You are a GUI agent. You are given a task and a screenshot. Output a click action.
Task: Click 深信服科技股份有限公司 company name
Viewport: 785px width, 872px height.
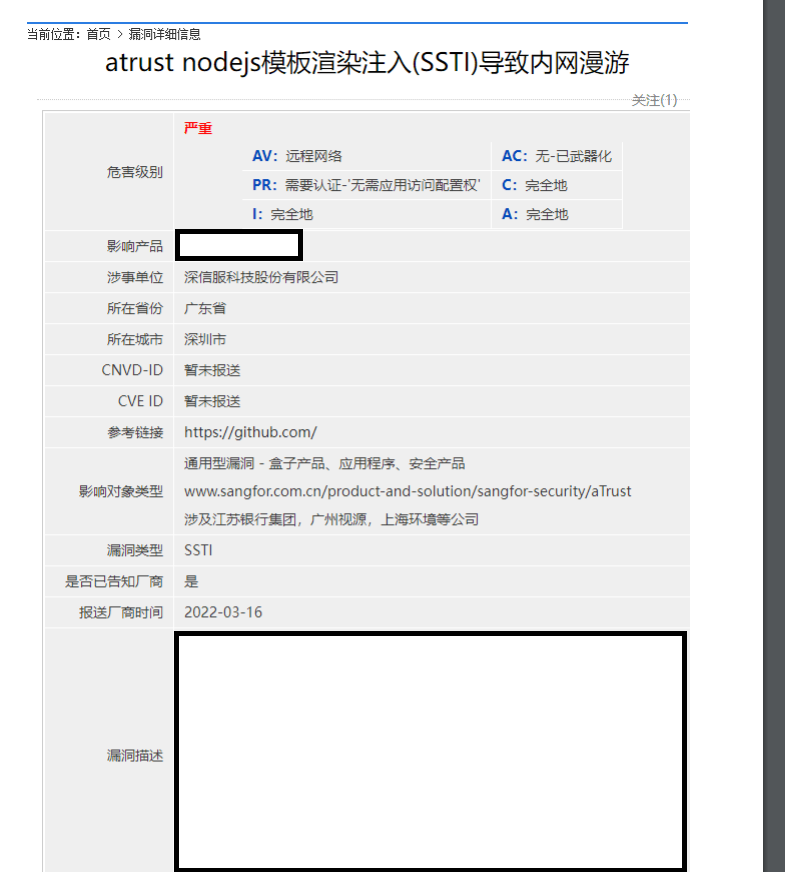tap(261, 278)
